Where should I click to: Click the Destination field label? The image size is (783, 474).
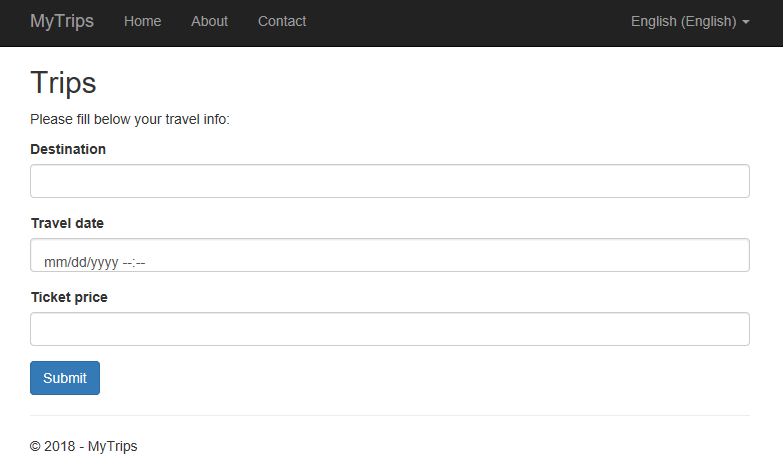(68, 149)
